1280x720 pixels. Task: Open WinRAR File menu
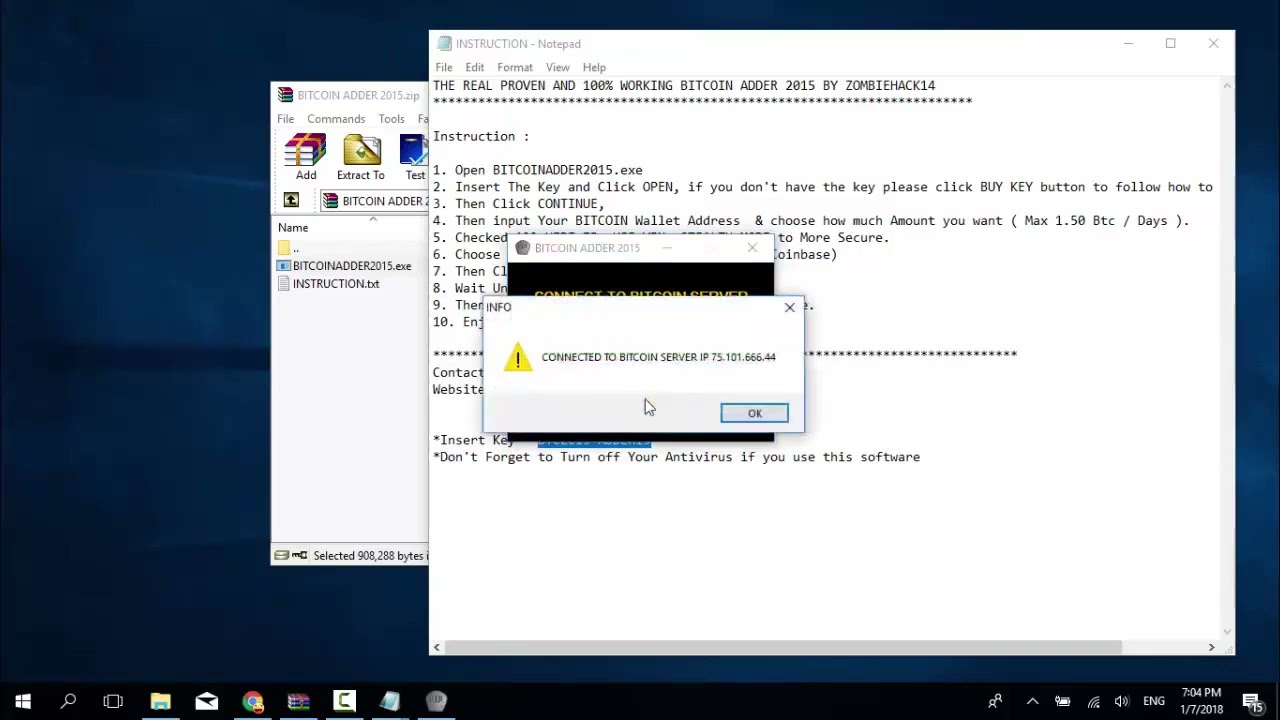point(285,119)
